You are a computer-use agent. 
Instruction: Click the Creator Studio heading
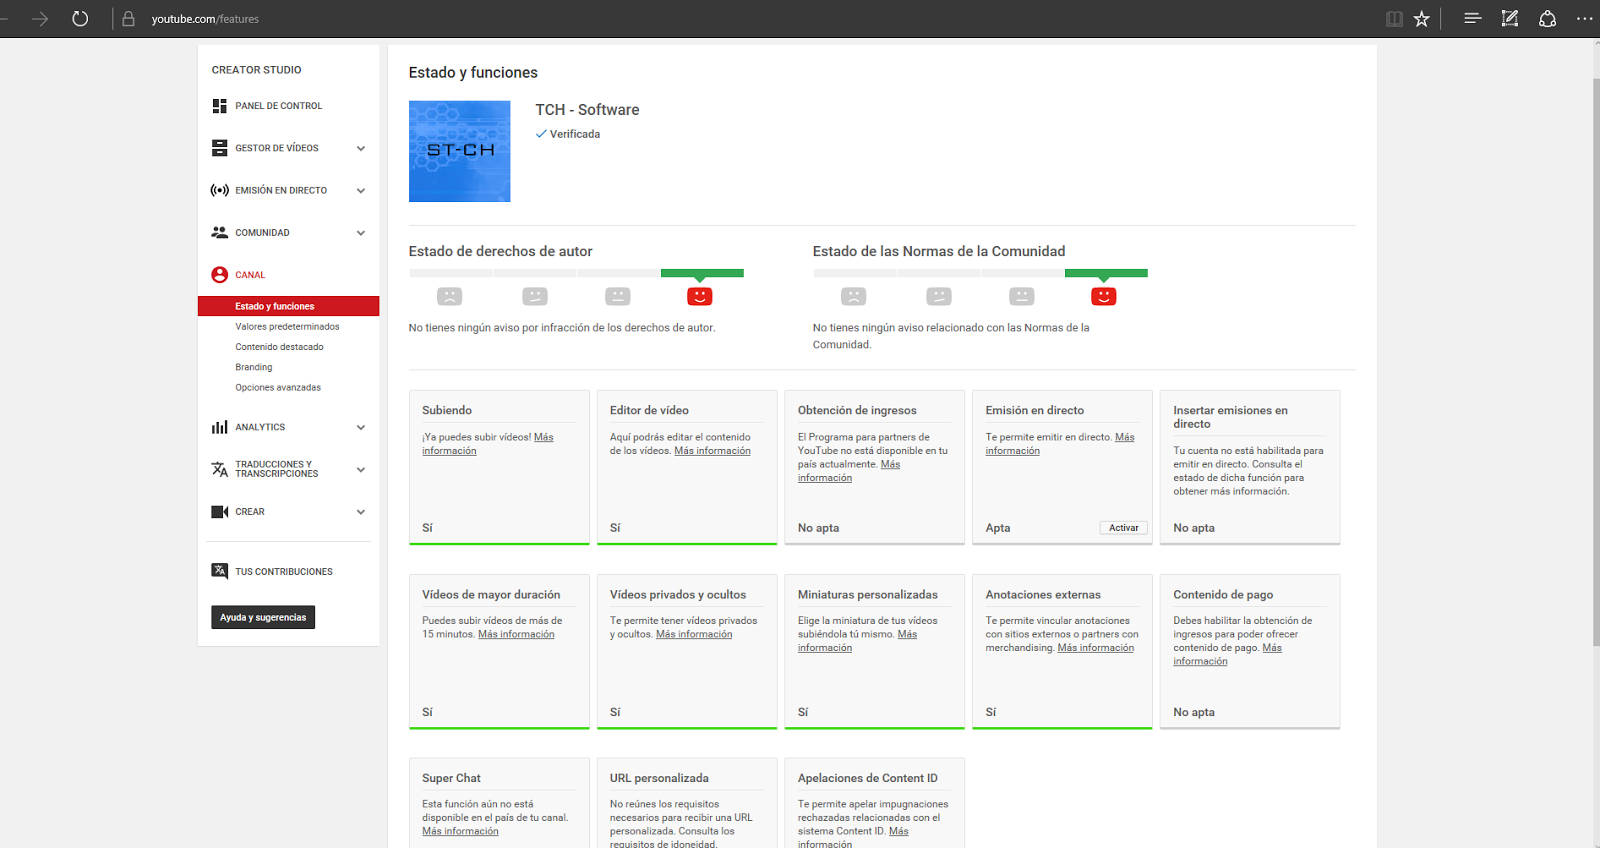(x=256, y=70)
